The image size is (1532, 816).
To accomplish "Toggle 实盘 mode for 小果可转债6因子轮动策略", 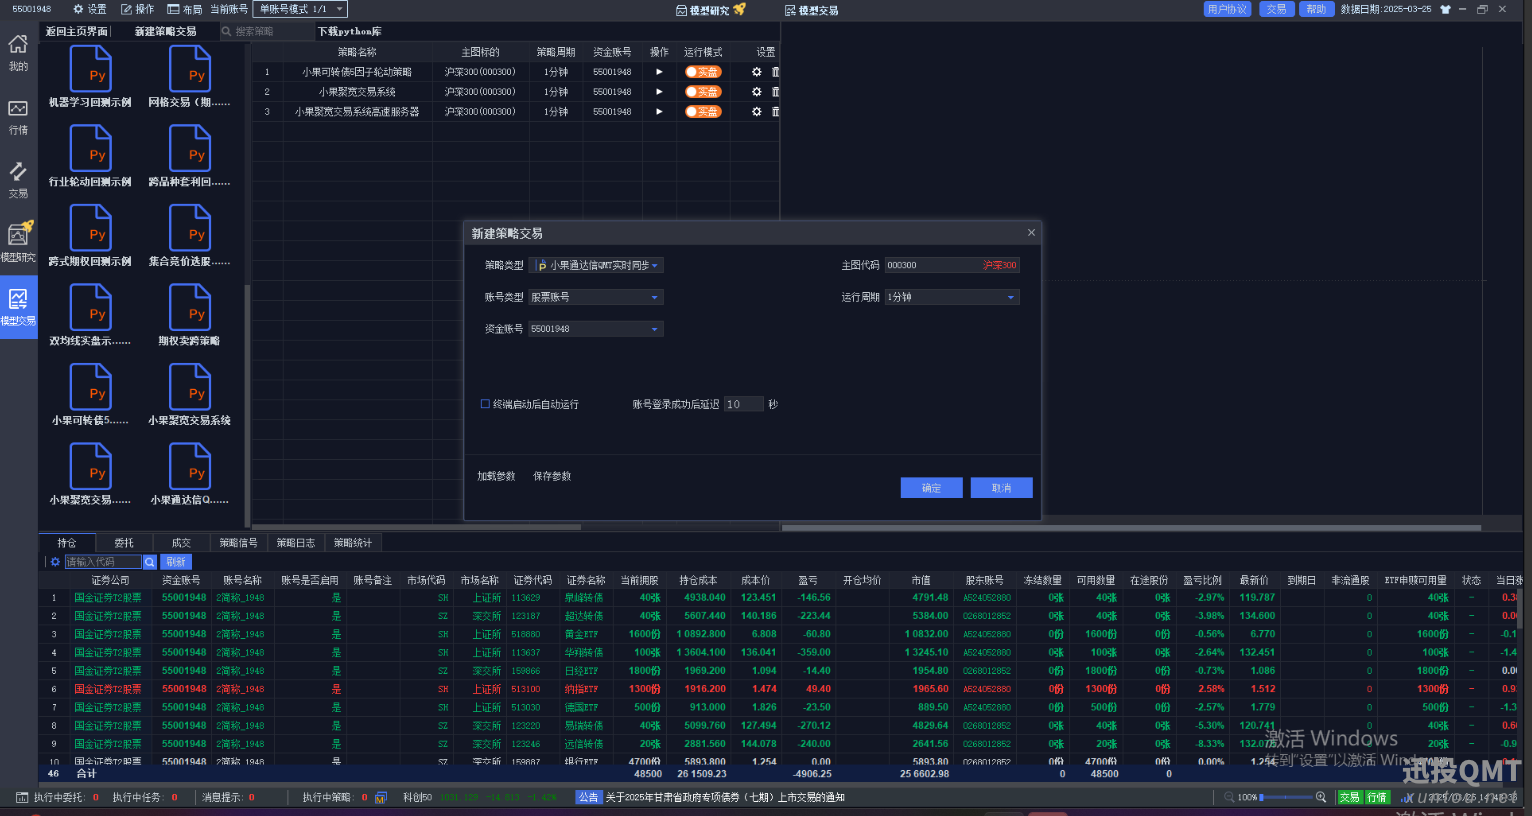I will click(x=703, y=72).
